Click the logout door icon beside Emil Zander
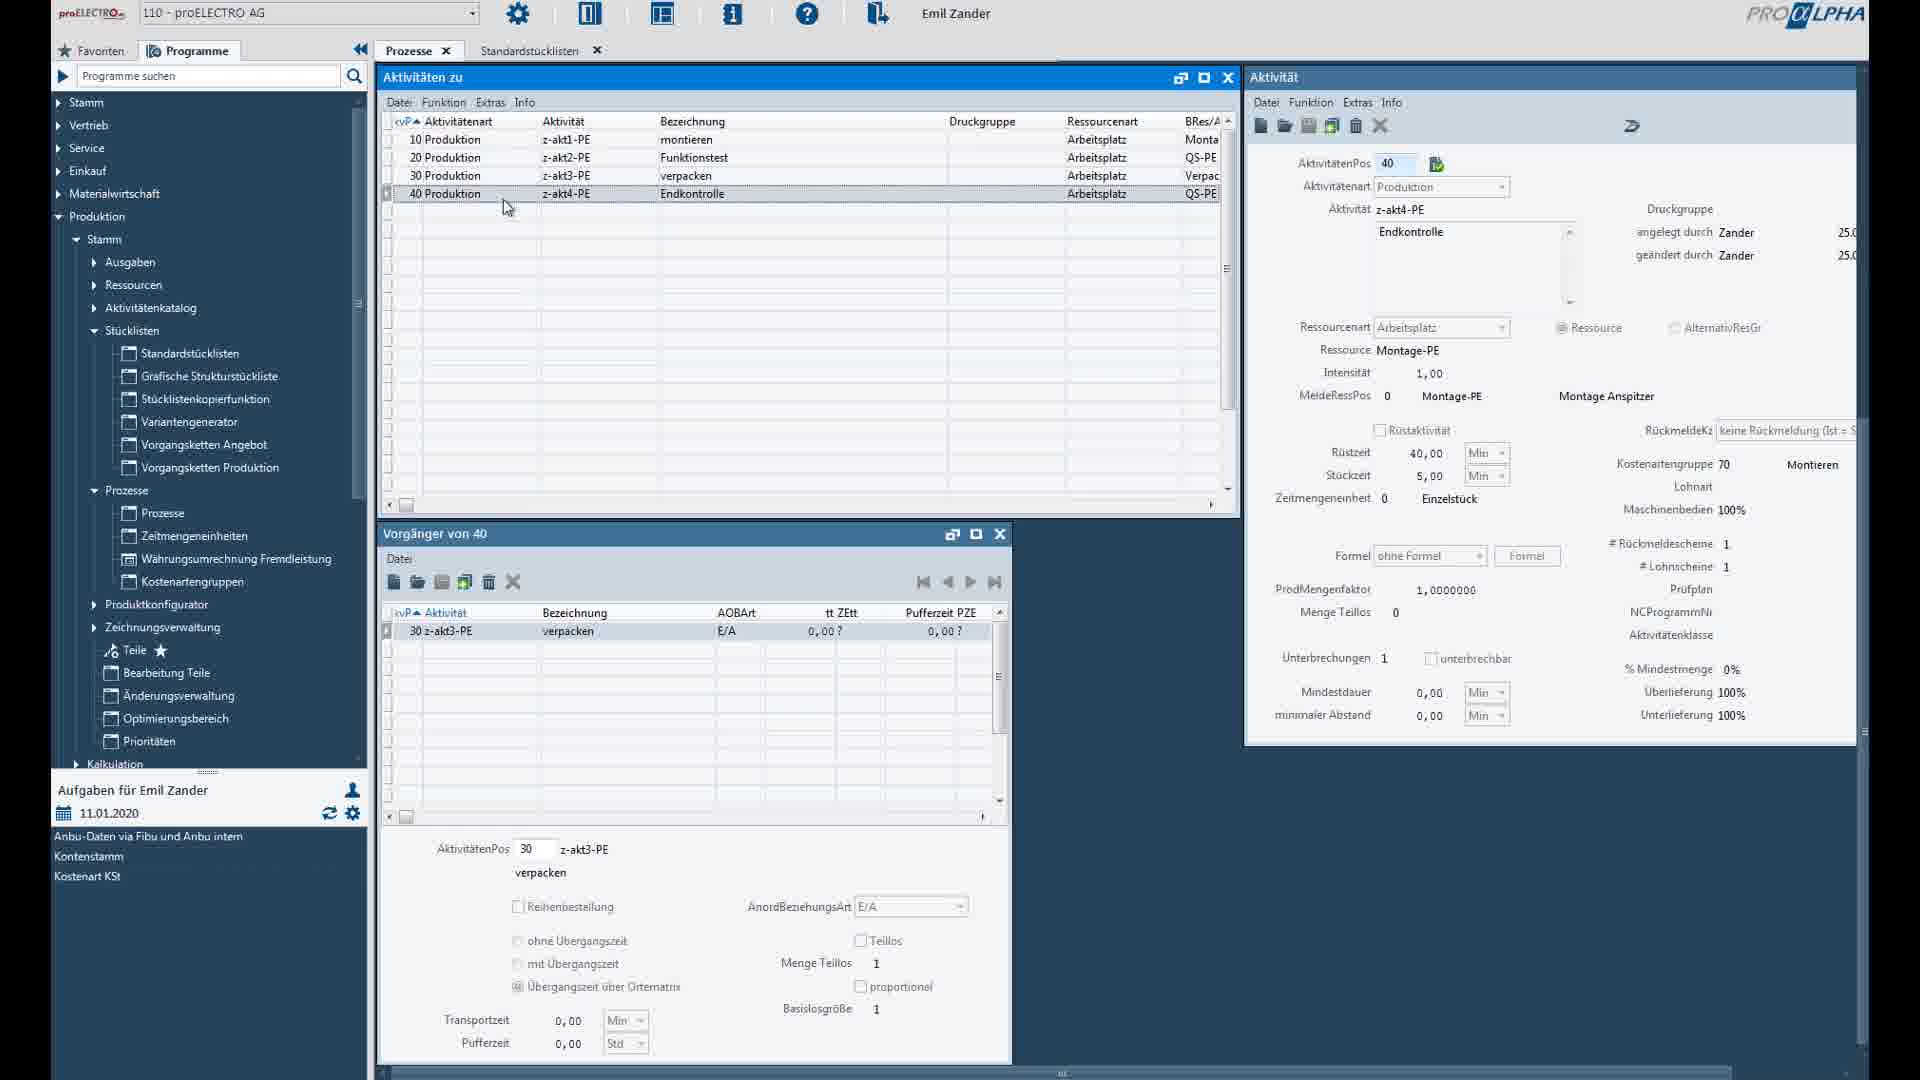Viewport: 1920px width, 1080px height. (878, 14)
